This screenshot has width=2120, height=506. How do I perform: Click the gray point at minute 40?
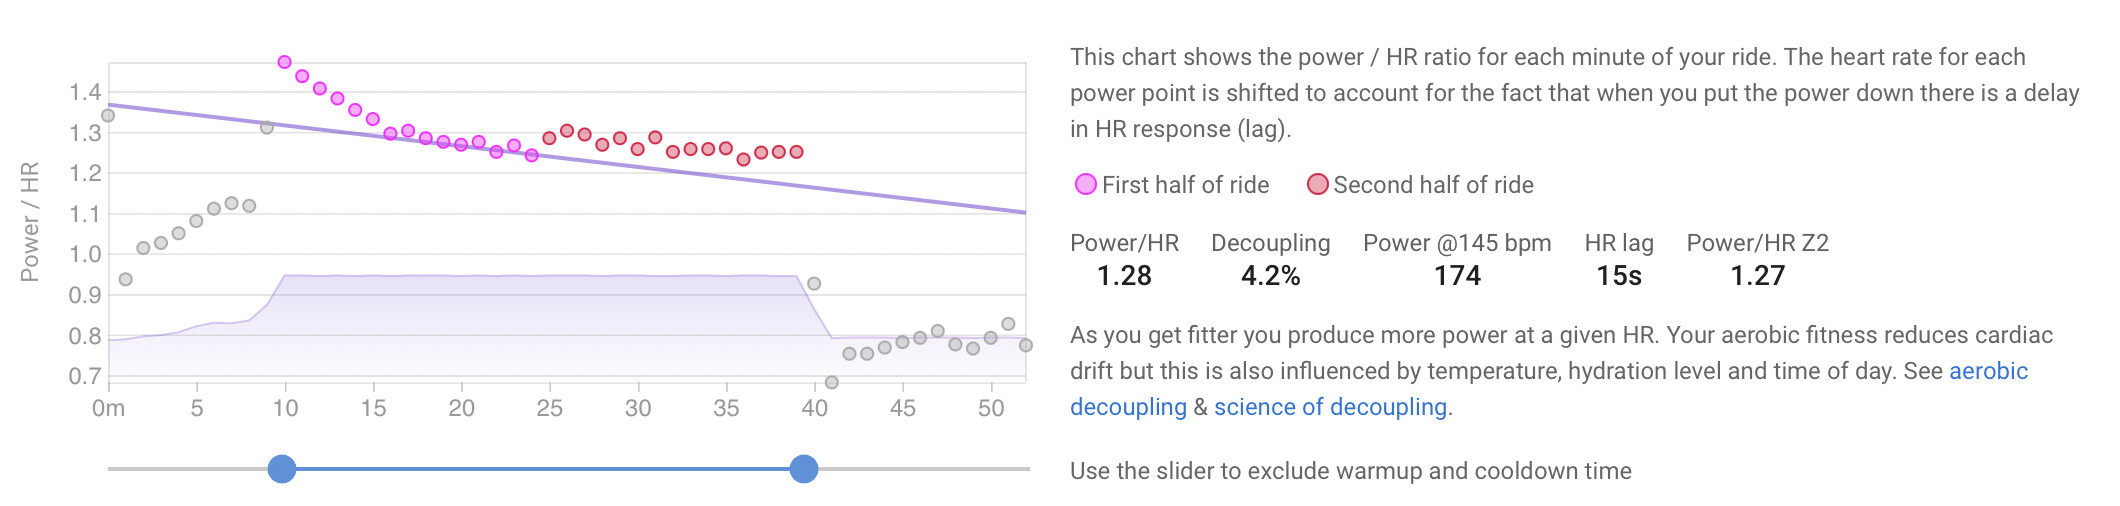coord(814,284)
